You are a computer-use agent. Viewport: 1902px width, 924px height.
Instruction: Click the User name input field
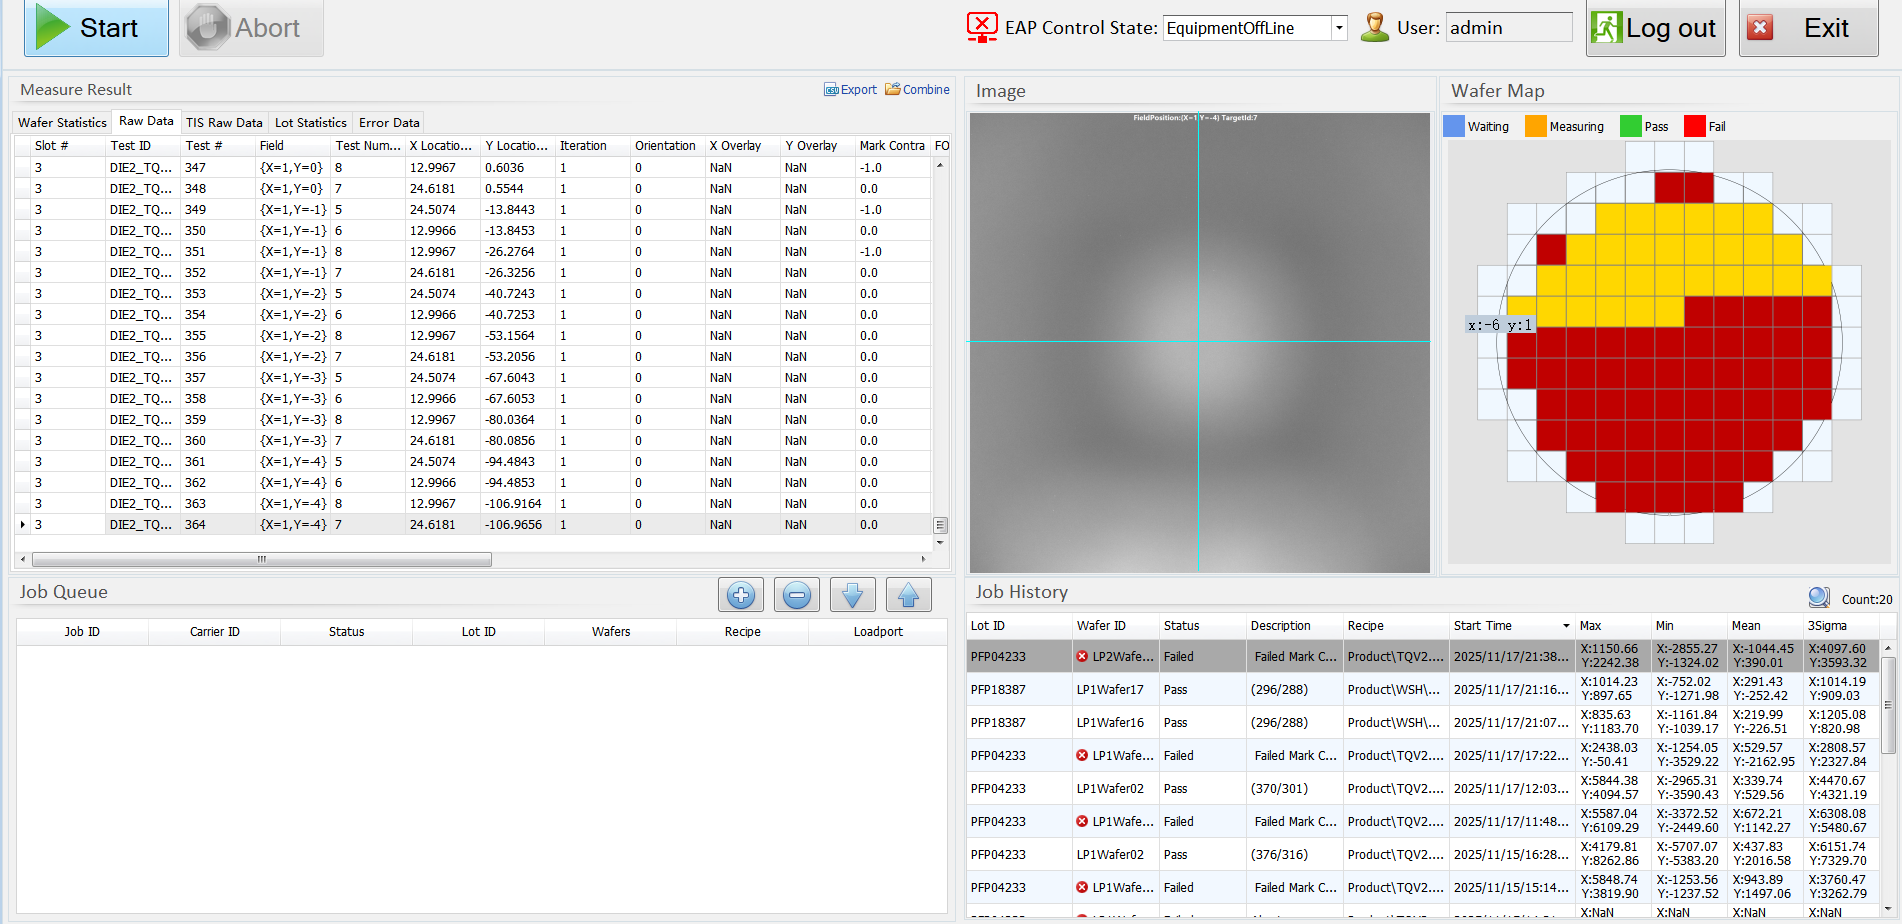[x=1508, y=28]
